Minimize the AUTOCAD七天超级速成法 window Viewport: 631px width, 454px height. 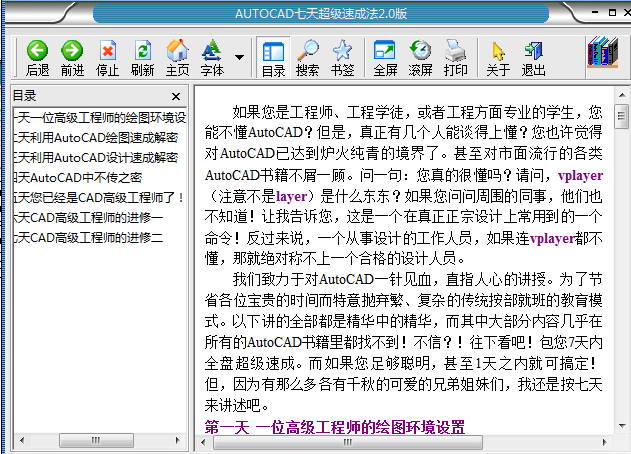[x=595, y=12]
